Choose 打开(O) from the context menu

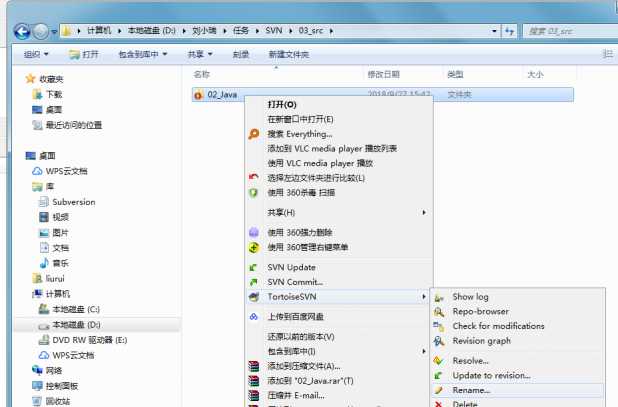(282, 104)
